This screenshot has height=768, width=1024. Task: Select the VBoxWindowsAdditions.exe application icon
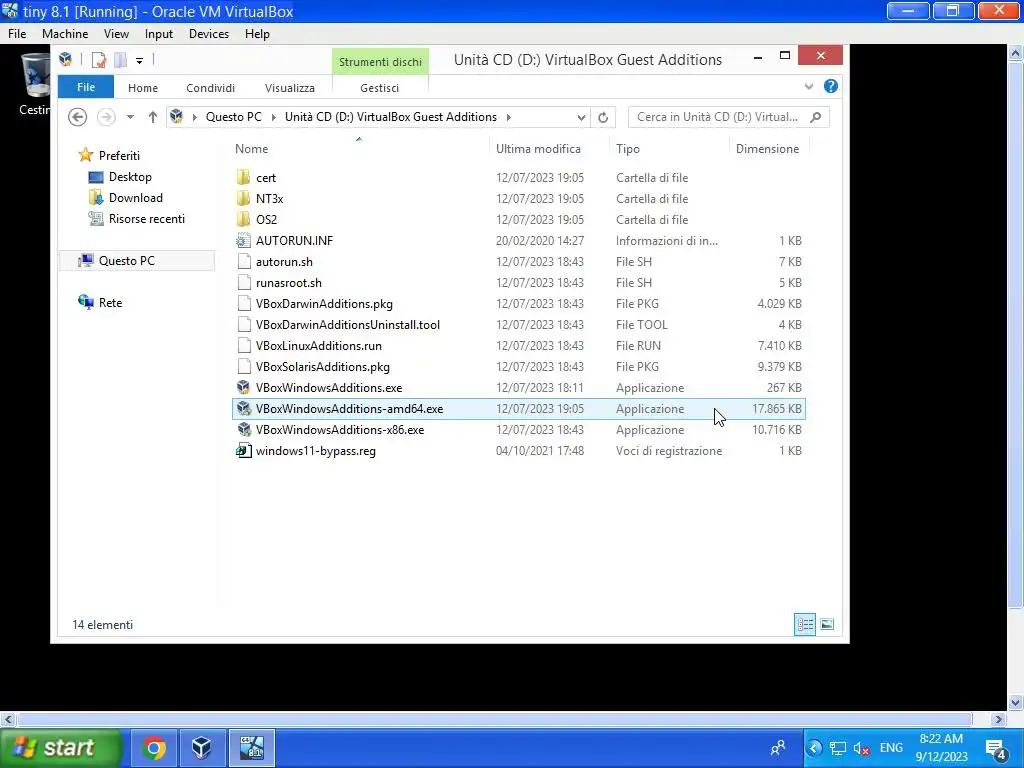tap(244, 387)
